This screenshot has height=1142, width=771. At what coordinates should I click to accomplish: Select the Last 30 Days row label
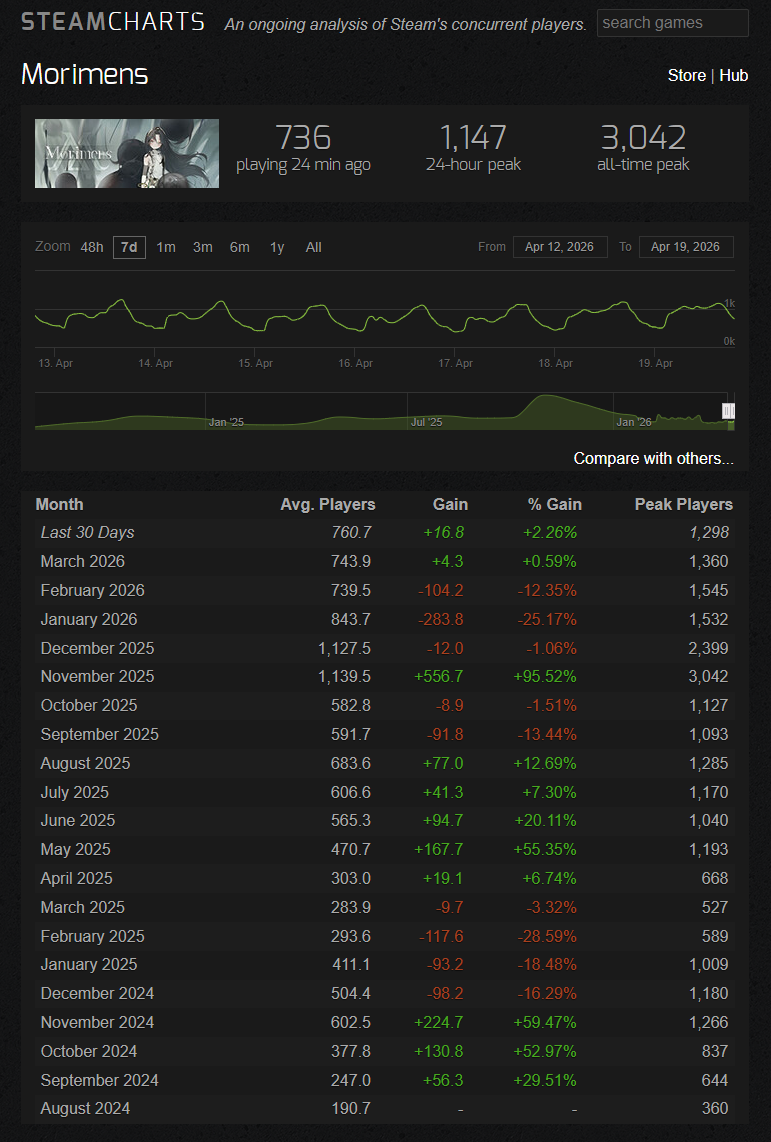click(87, 532)
